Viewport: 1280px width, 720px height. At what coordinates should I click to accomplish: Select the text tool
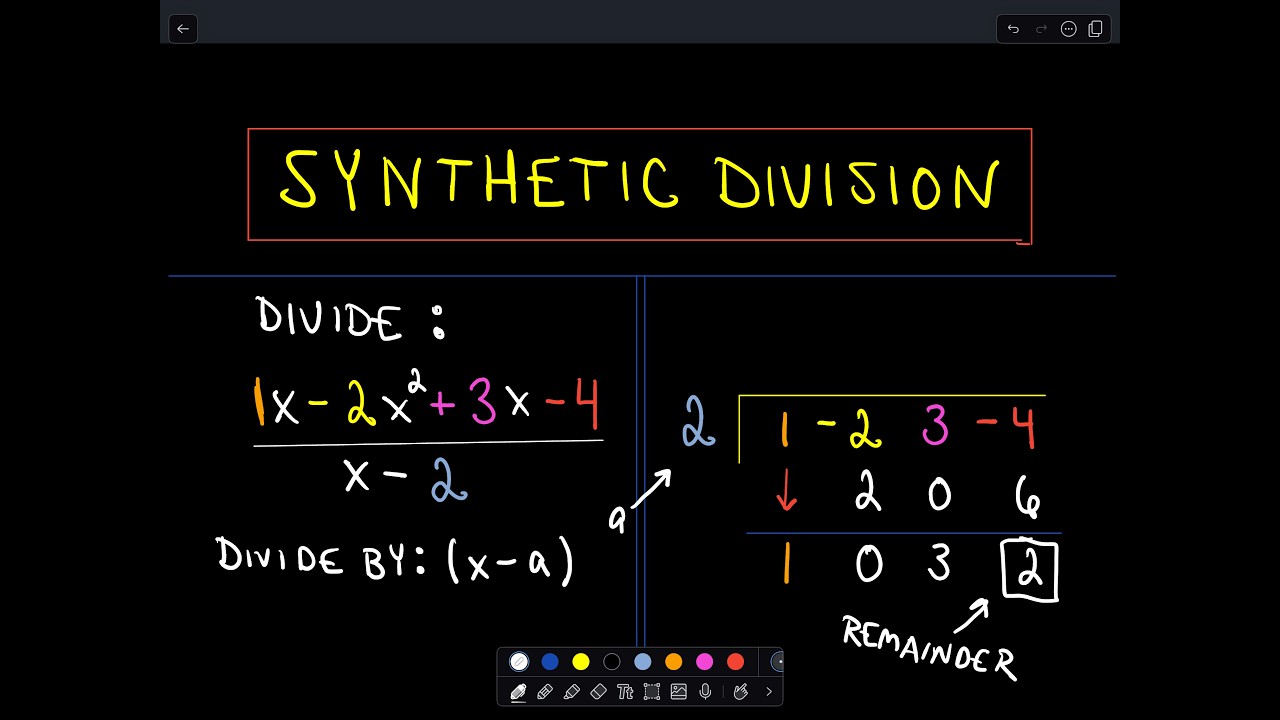tap(625, 691)
